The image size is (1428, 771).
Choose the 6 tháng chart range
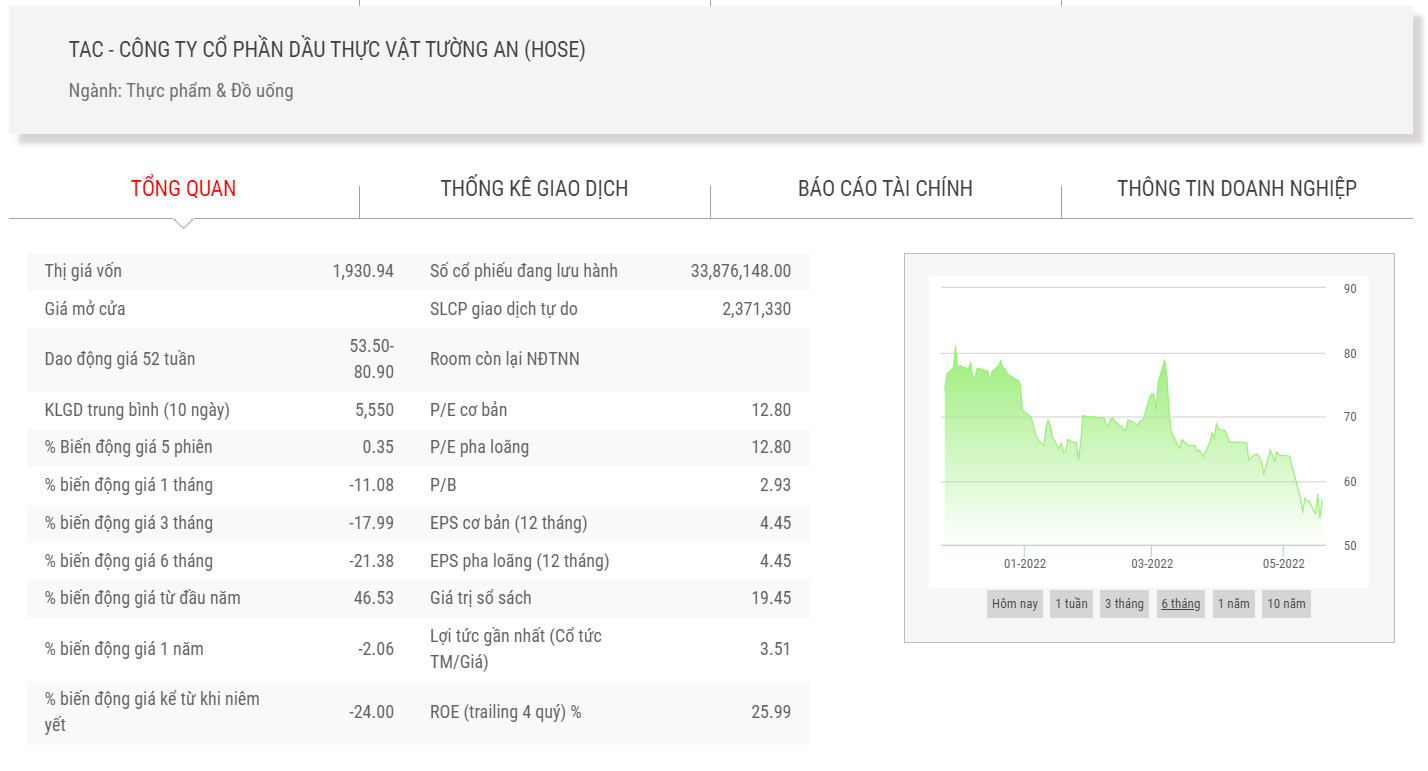click(x=1181, y=604)
